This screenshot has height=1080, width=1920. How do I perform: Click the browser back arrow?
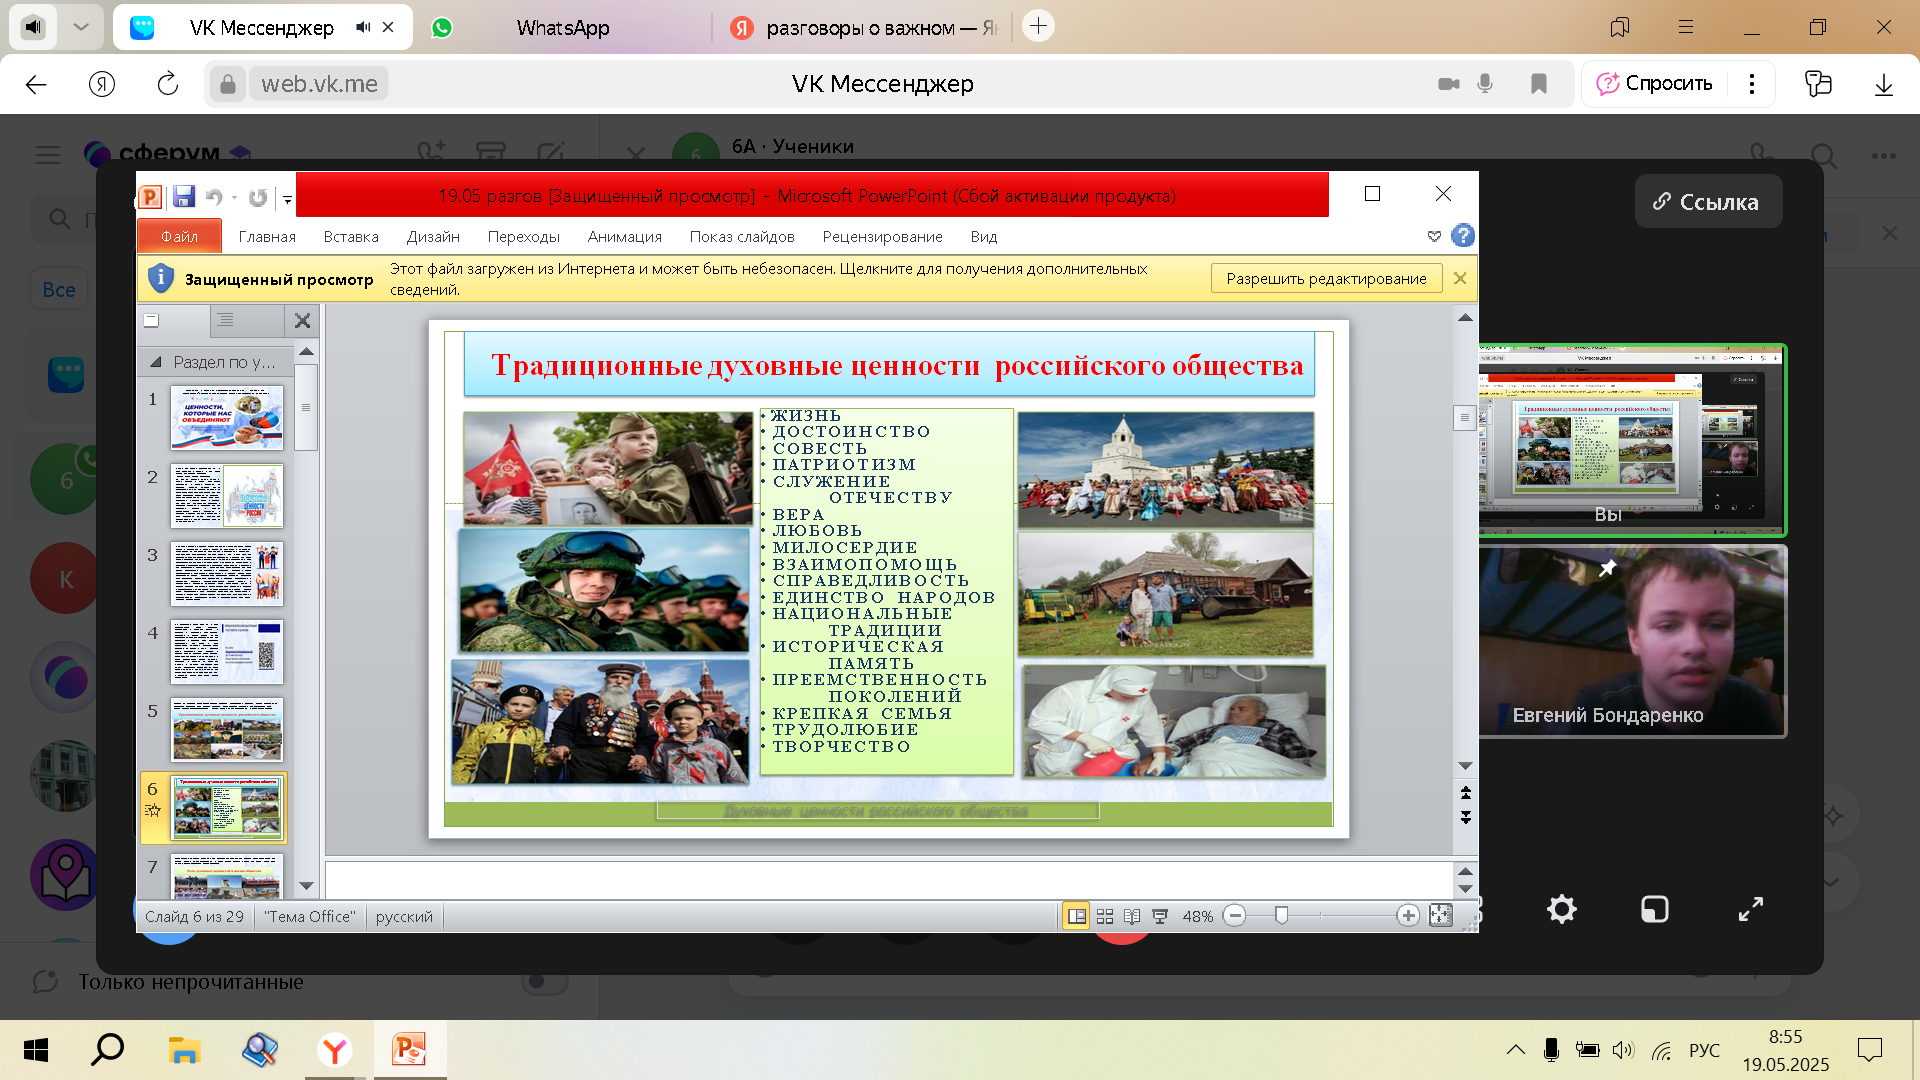click(36, 84)
